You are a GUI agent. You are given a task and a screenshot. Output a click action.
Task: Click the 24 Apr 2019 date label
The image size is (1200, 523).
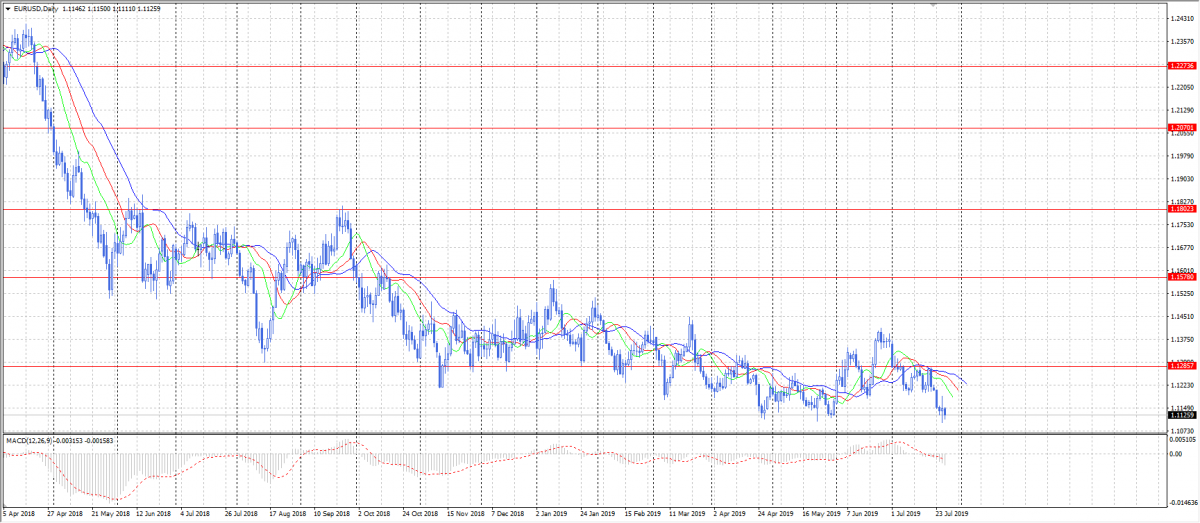pos(775,514)
